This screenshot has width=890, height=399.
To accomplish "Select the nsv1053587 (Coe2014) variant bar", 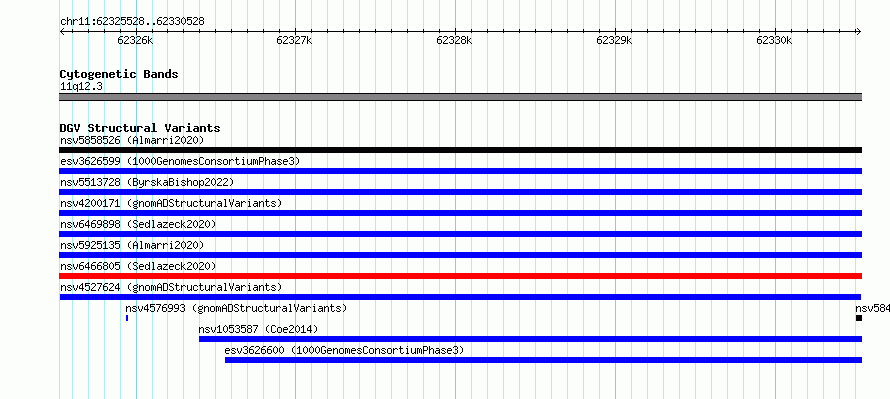I will click(x=530, y=339).
